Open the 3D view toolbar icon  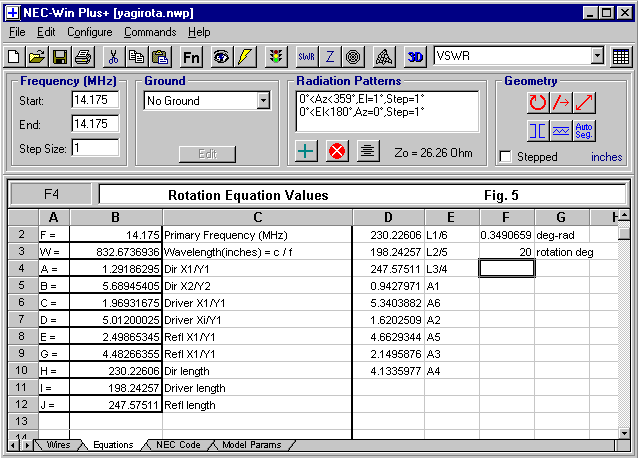pyautogui.click(x=416, y=57)
